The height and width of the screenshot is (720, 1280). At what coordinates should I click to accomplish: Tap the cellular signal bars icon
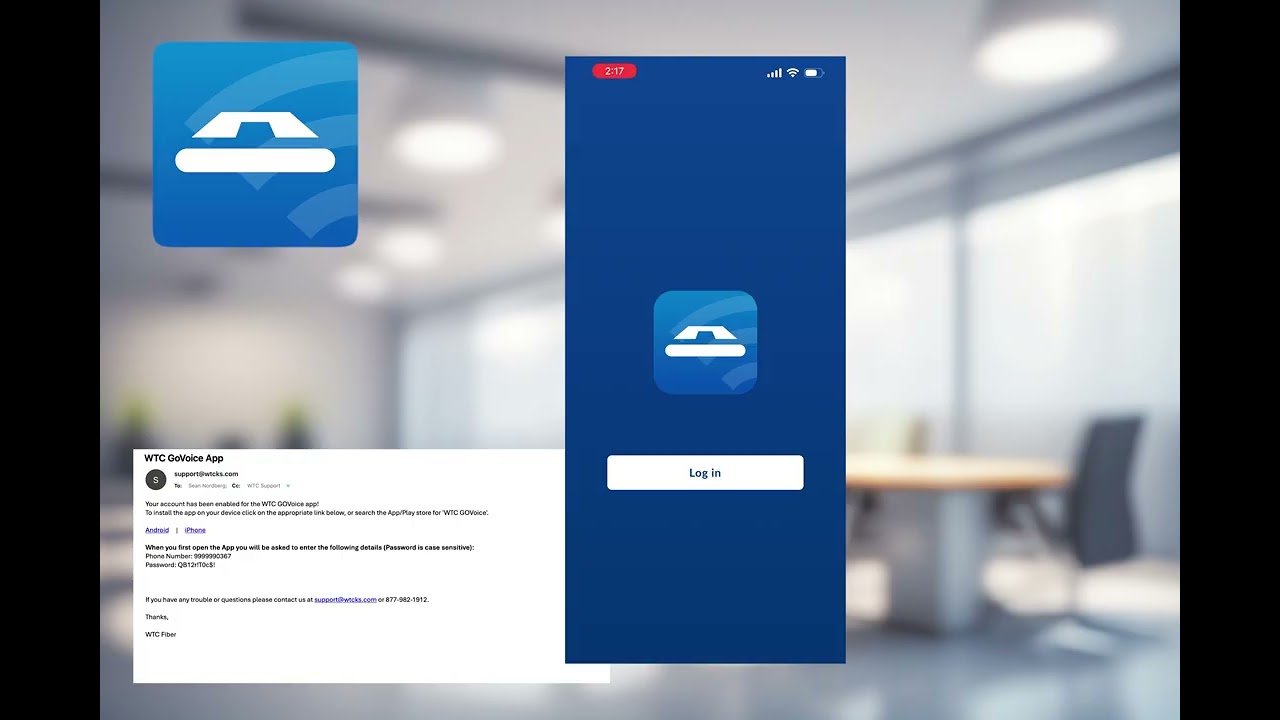pos(774,72)
